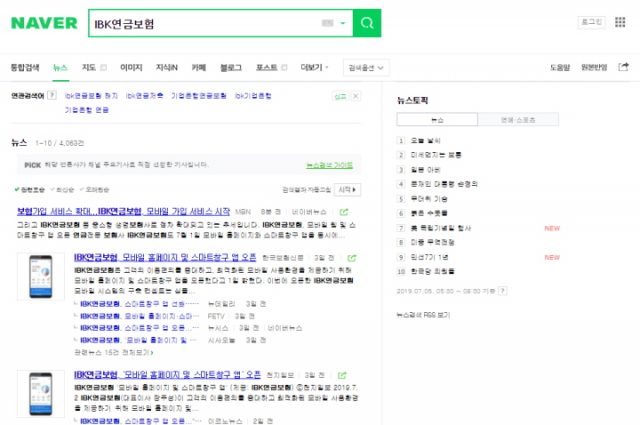Close the related searches box with X
This screenshot has width=640, height=425.
click(355, 96)
